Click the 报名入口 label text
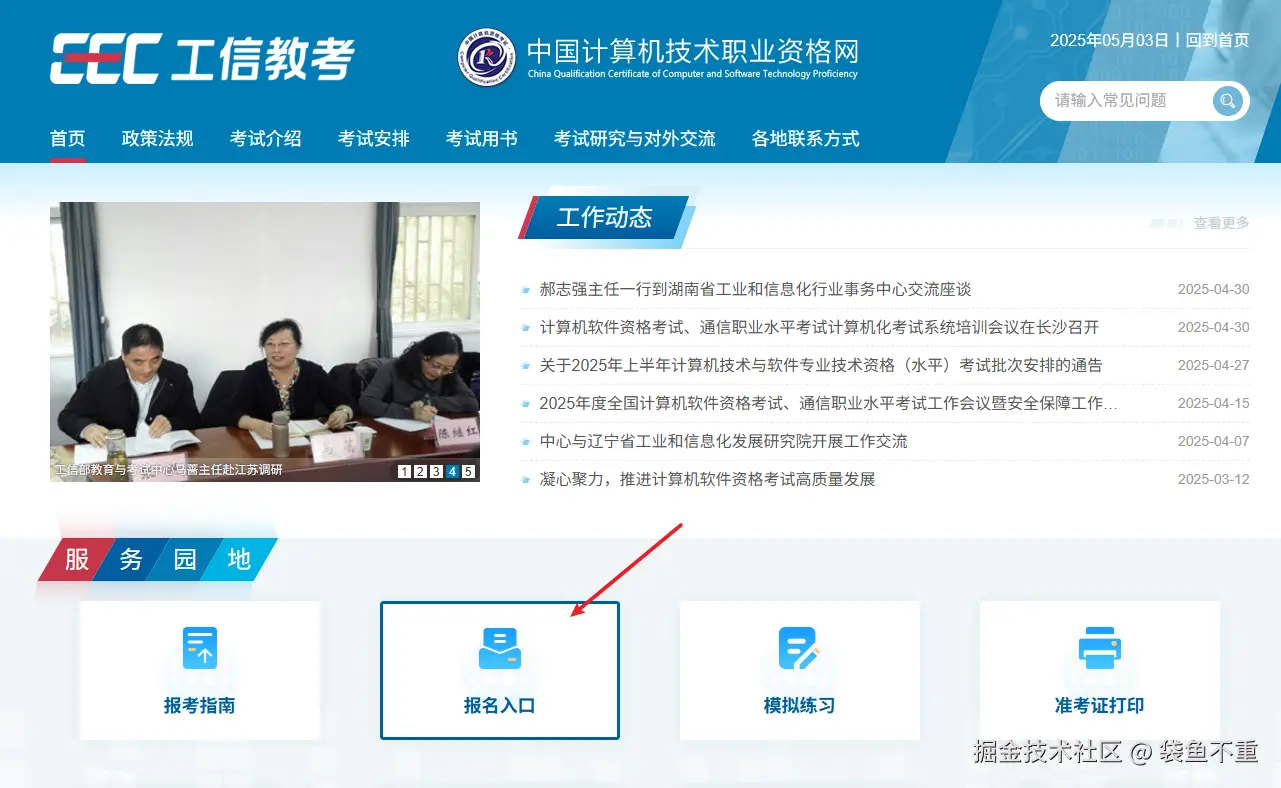 pos(500,705)
